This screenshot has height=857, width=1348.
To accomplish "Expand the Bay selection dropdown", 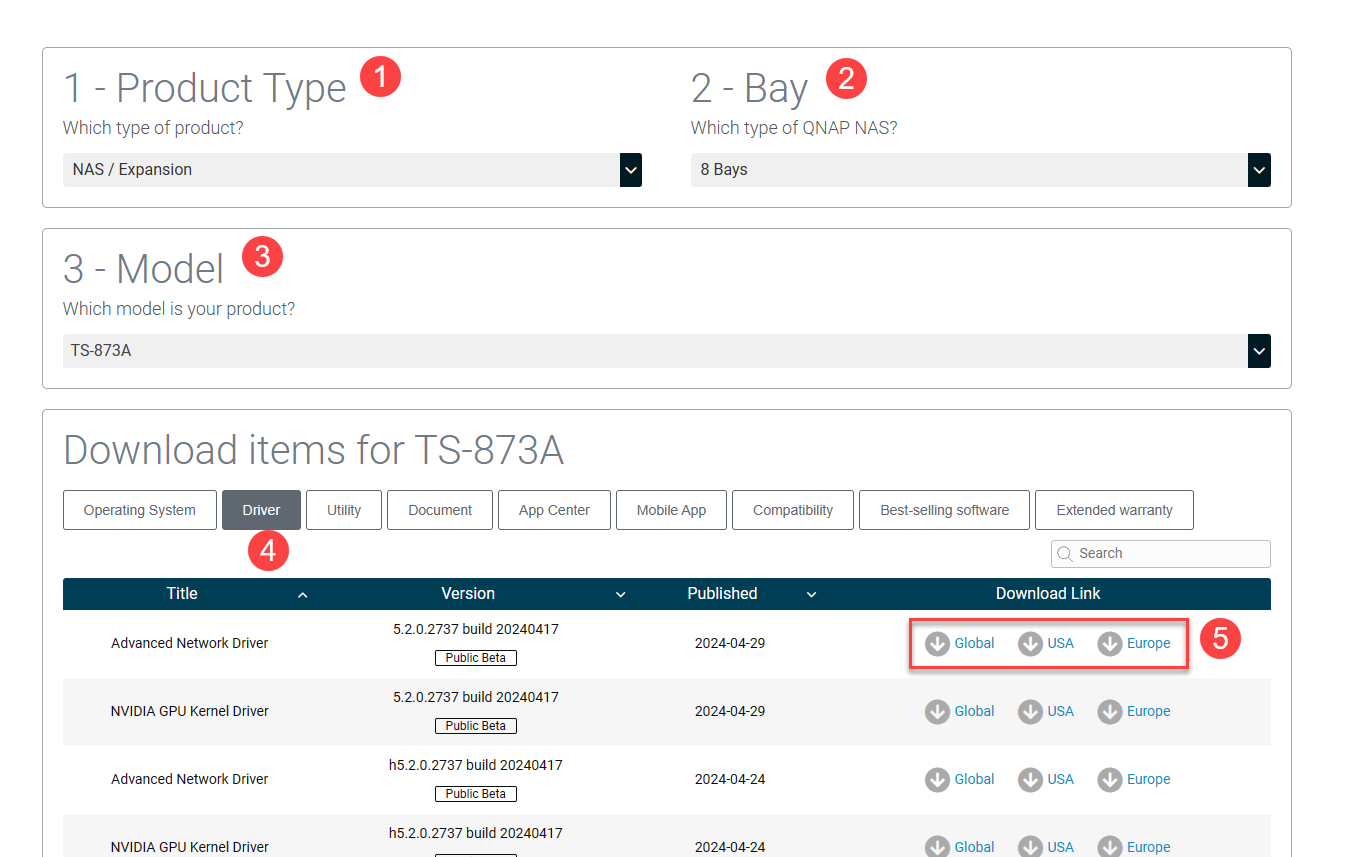I will pyautogui.click(x=1259, y=170).
